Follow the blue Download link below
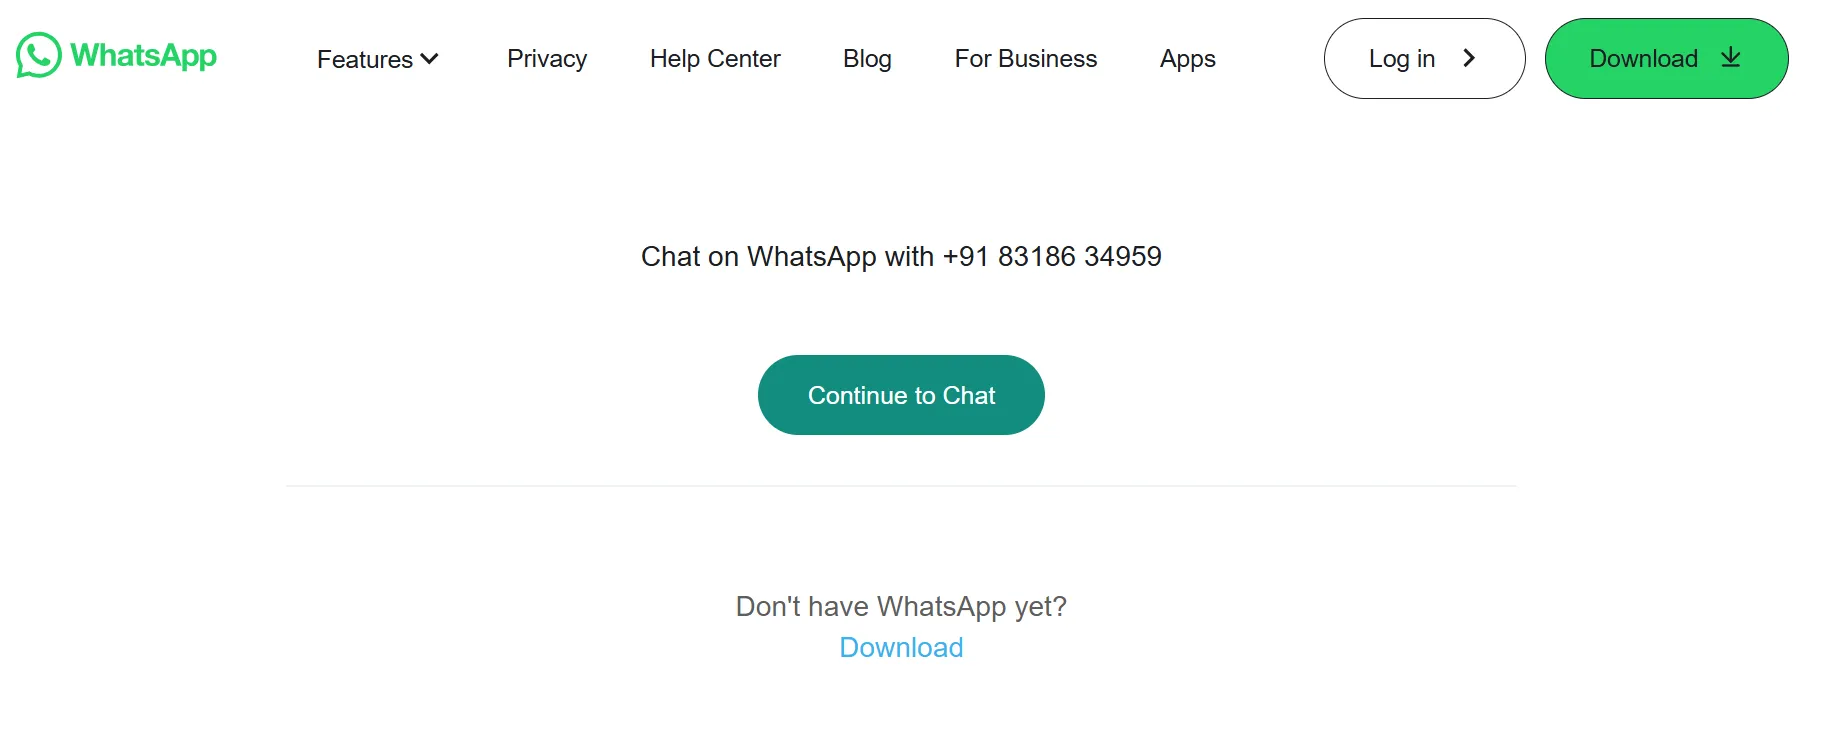The width and height of the screenshot is (1835, 744). [901, 647]
